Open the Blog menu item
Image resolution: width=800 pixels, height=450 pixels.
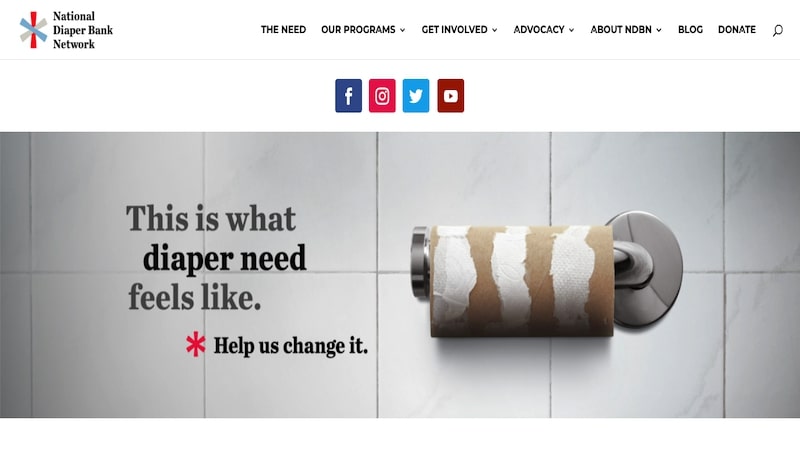pos(690,30)
